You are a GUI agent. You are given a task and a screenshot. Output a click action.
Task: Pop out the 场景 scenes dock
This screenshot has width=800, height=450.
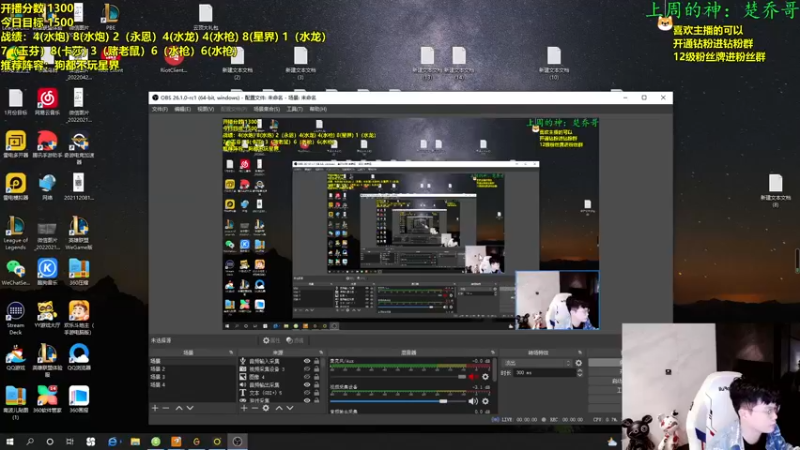click(231, 353)
